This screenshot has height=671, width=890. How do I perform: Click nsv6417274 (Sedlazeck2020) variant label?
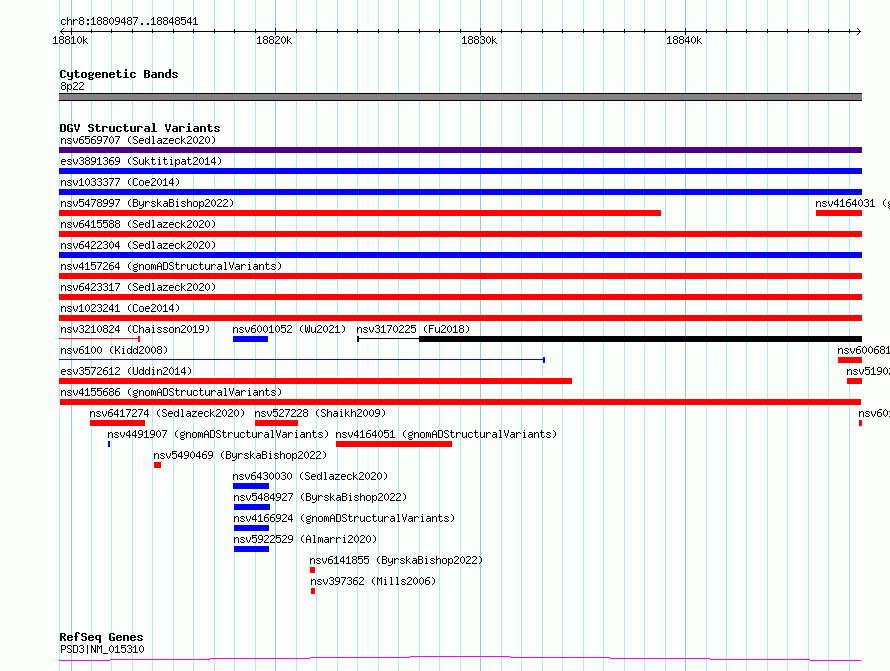click(x=167, y=413)
